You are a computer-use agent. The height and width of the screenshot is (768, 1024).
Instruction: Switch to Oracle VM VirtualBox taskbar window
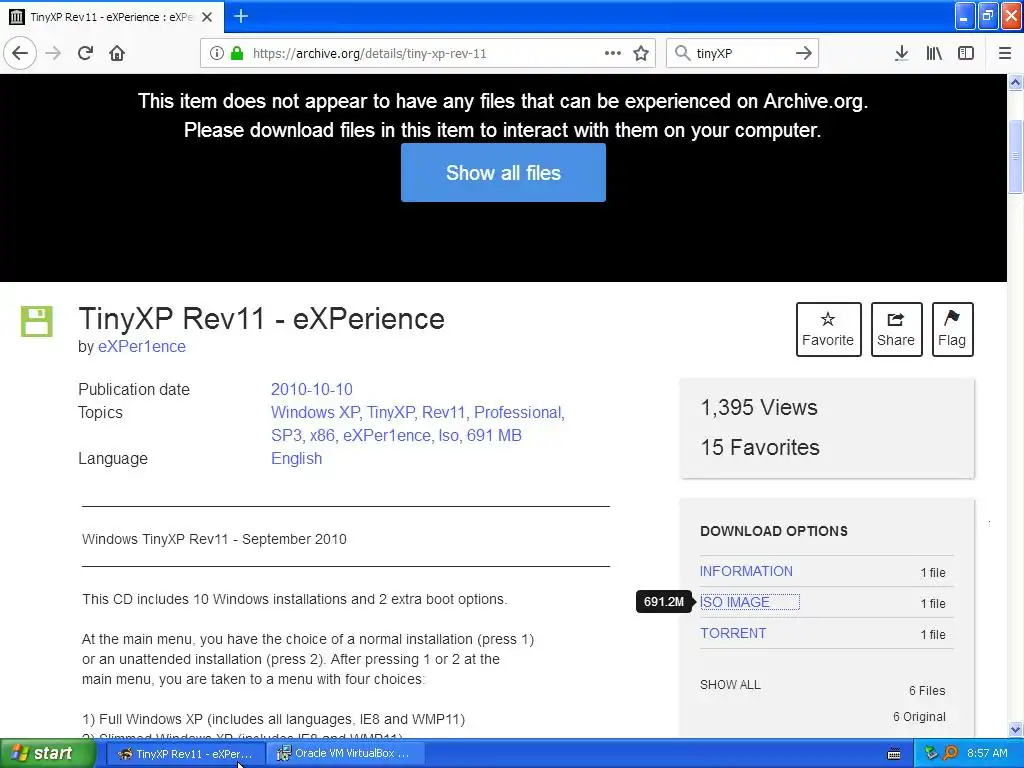pyautogui.click(x=345, y=754)
